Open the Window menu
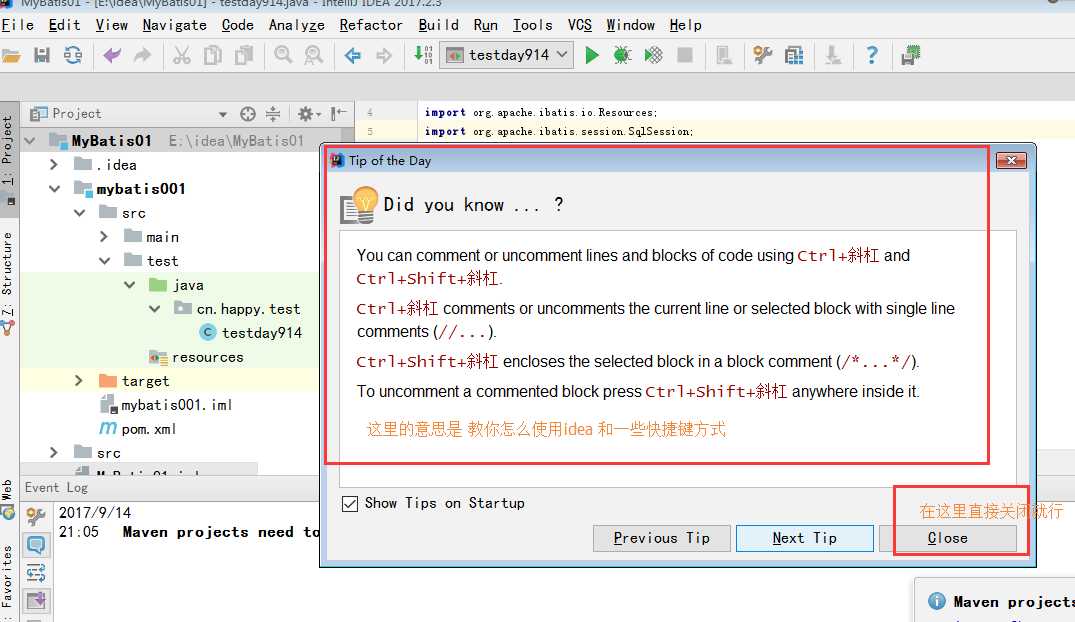This screenshot has width=1075, height=622. 630,25
